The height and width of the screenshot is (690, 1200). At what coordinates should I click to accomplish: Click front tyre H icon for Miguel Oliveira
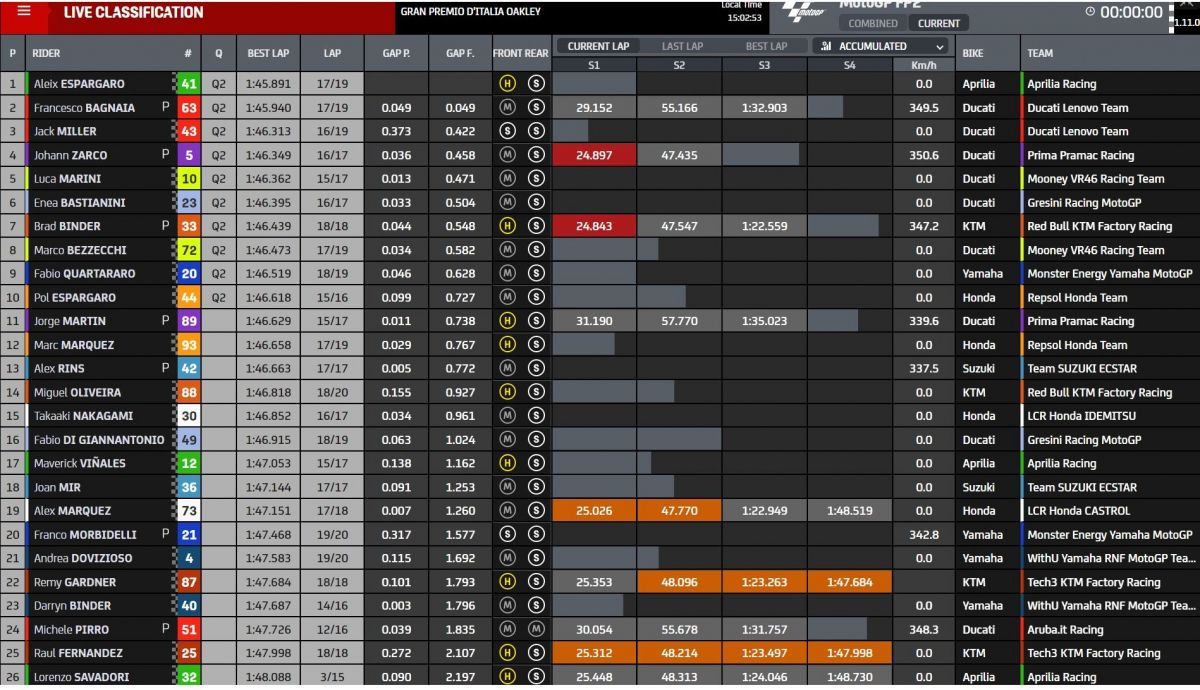(507, 392)
